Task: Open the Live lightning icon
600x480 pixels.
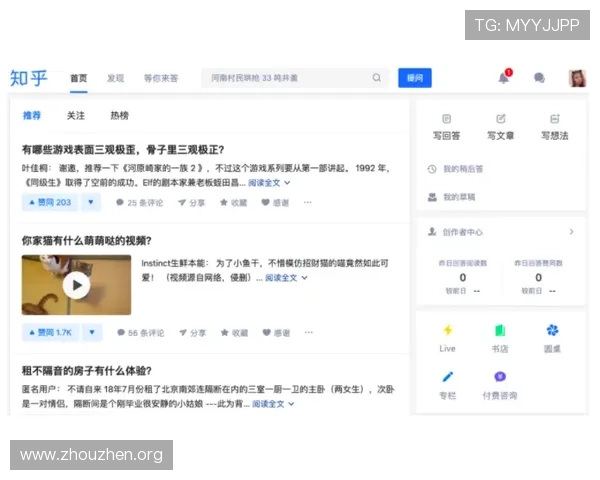Action: [x=447, y=330]
